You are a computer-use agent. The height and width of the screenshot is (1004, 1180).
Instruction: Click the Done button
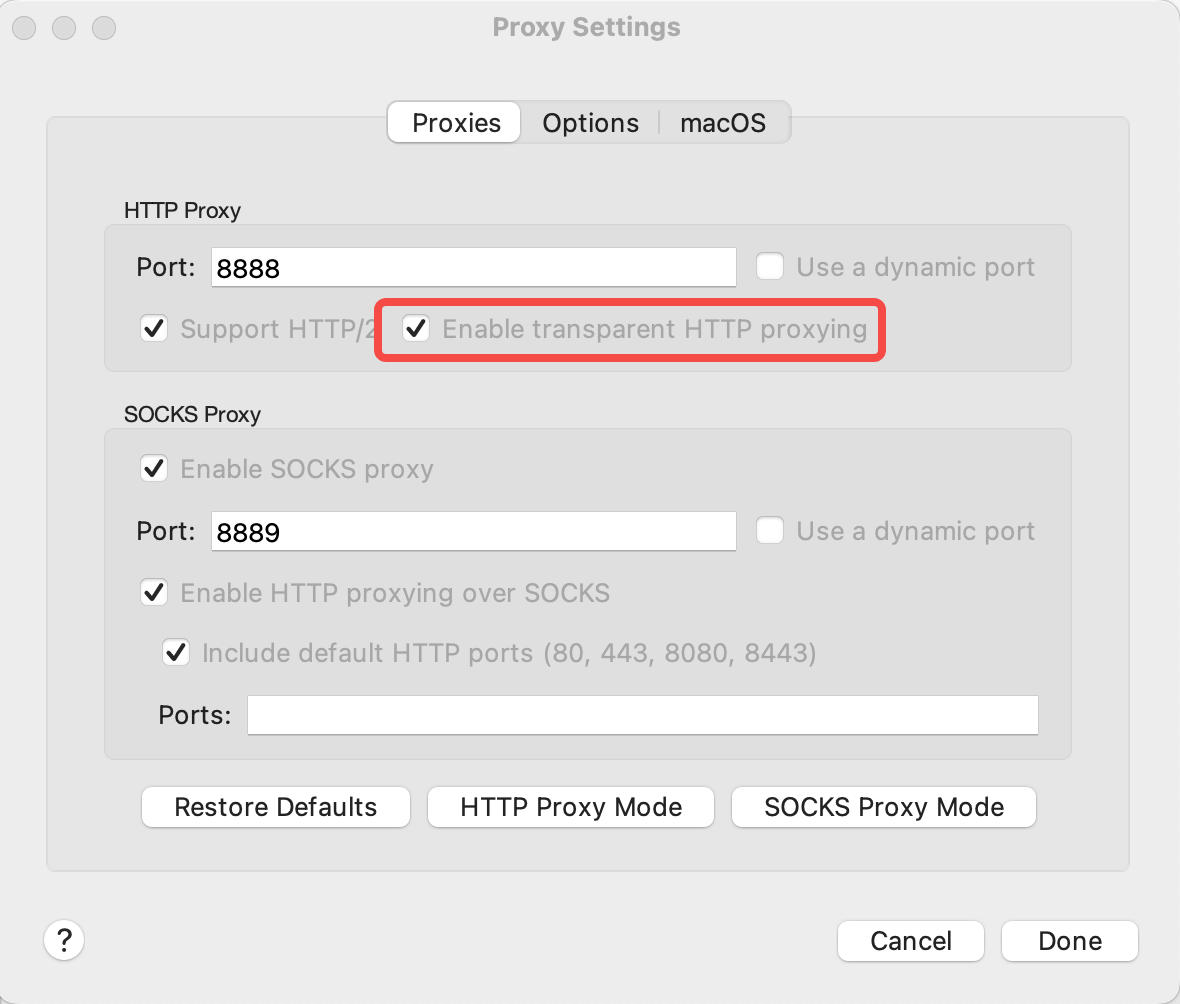(x=1069, y=941)
